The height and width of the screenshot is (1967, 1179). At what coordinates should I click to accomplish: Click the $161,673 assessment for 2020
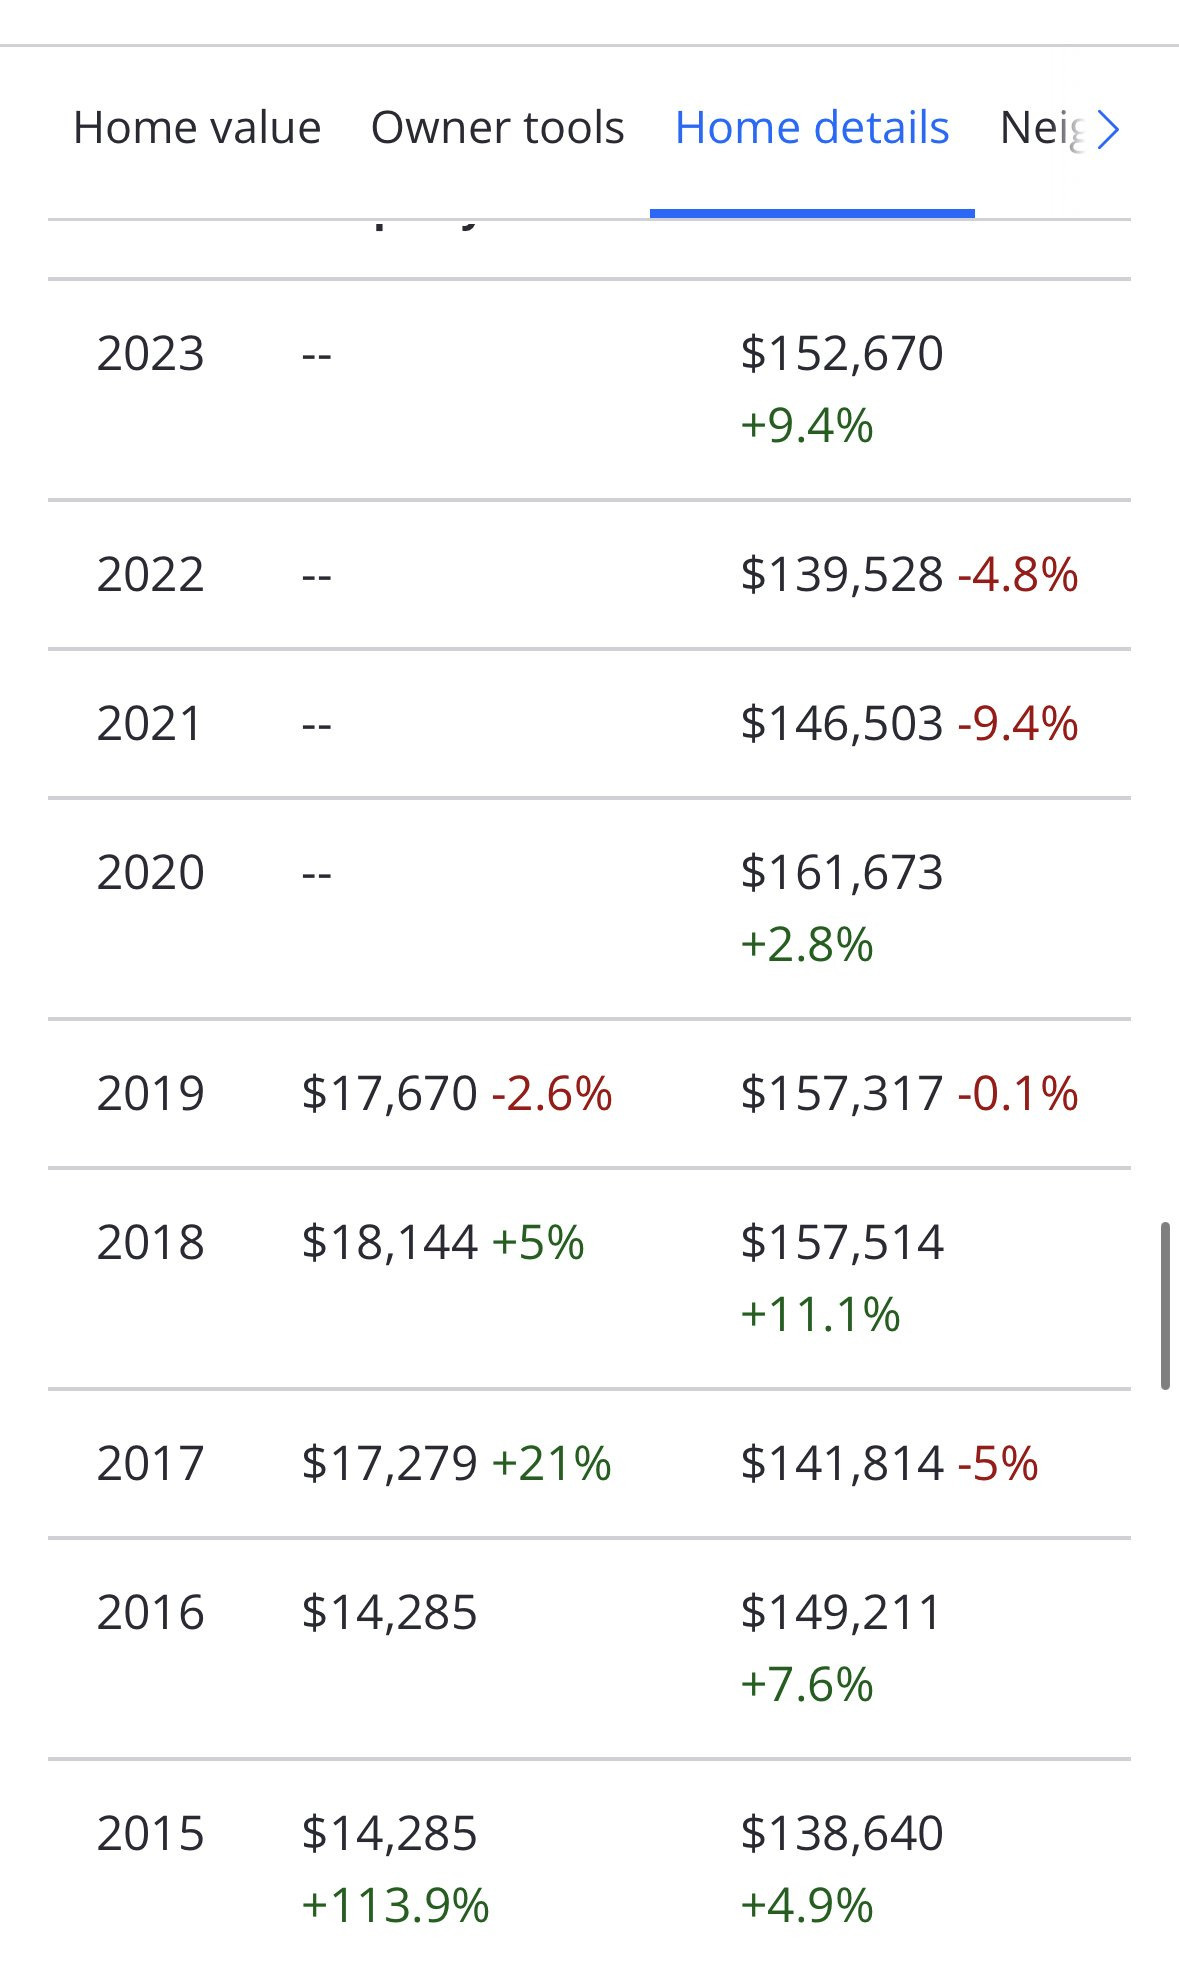click(842, 873)
